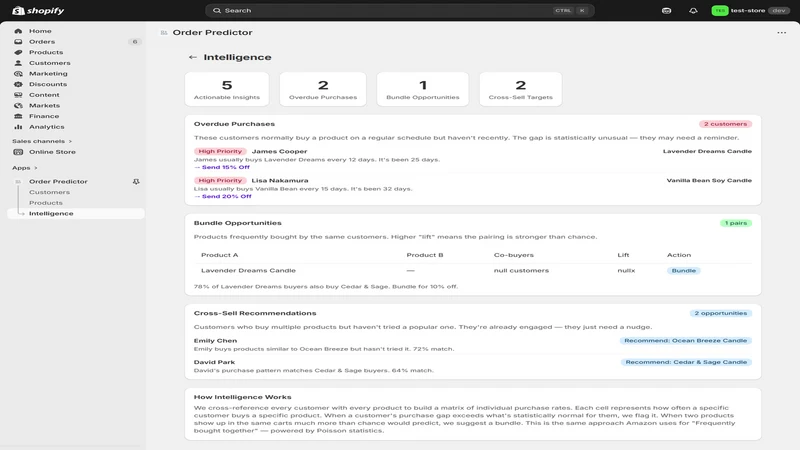Click Lisa Nakamura's name
The height and width of the screenshot is (450, 800).
[280, 181]
